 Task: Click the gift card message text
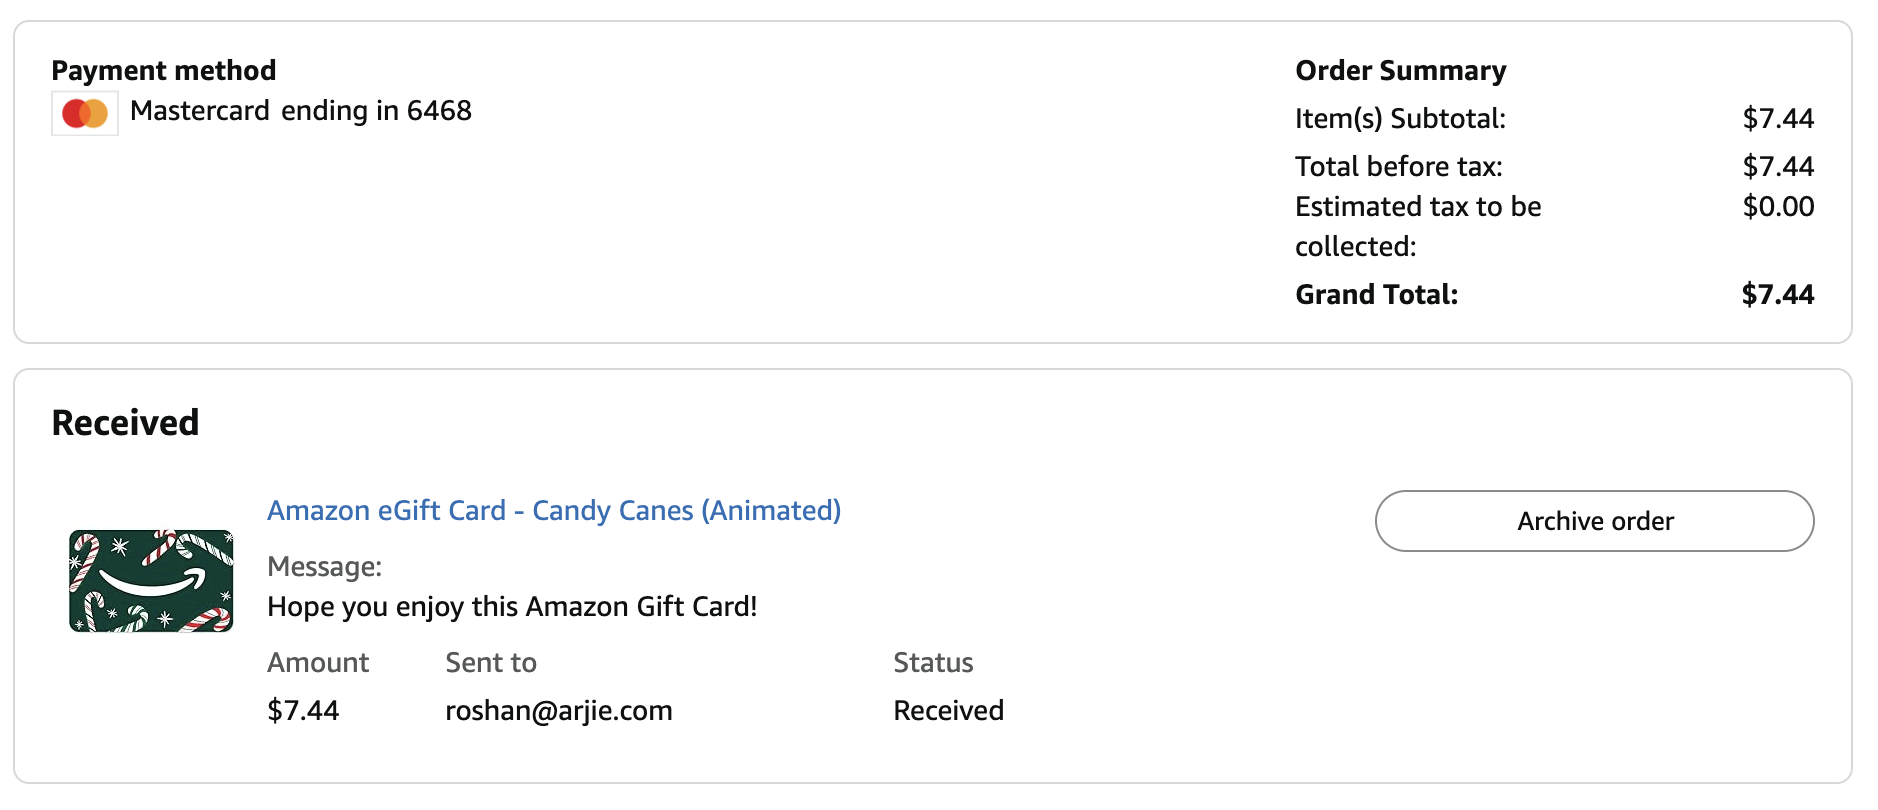[512, 607]
